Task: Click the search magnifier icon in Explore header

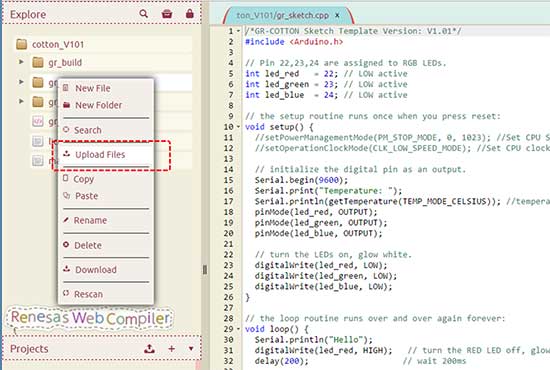Action: (143, 14)
